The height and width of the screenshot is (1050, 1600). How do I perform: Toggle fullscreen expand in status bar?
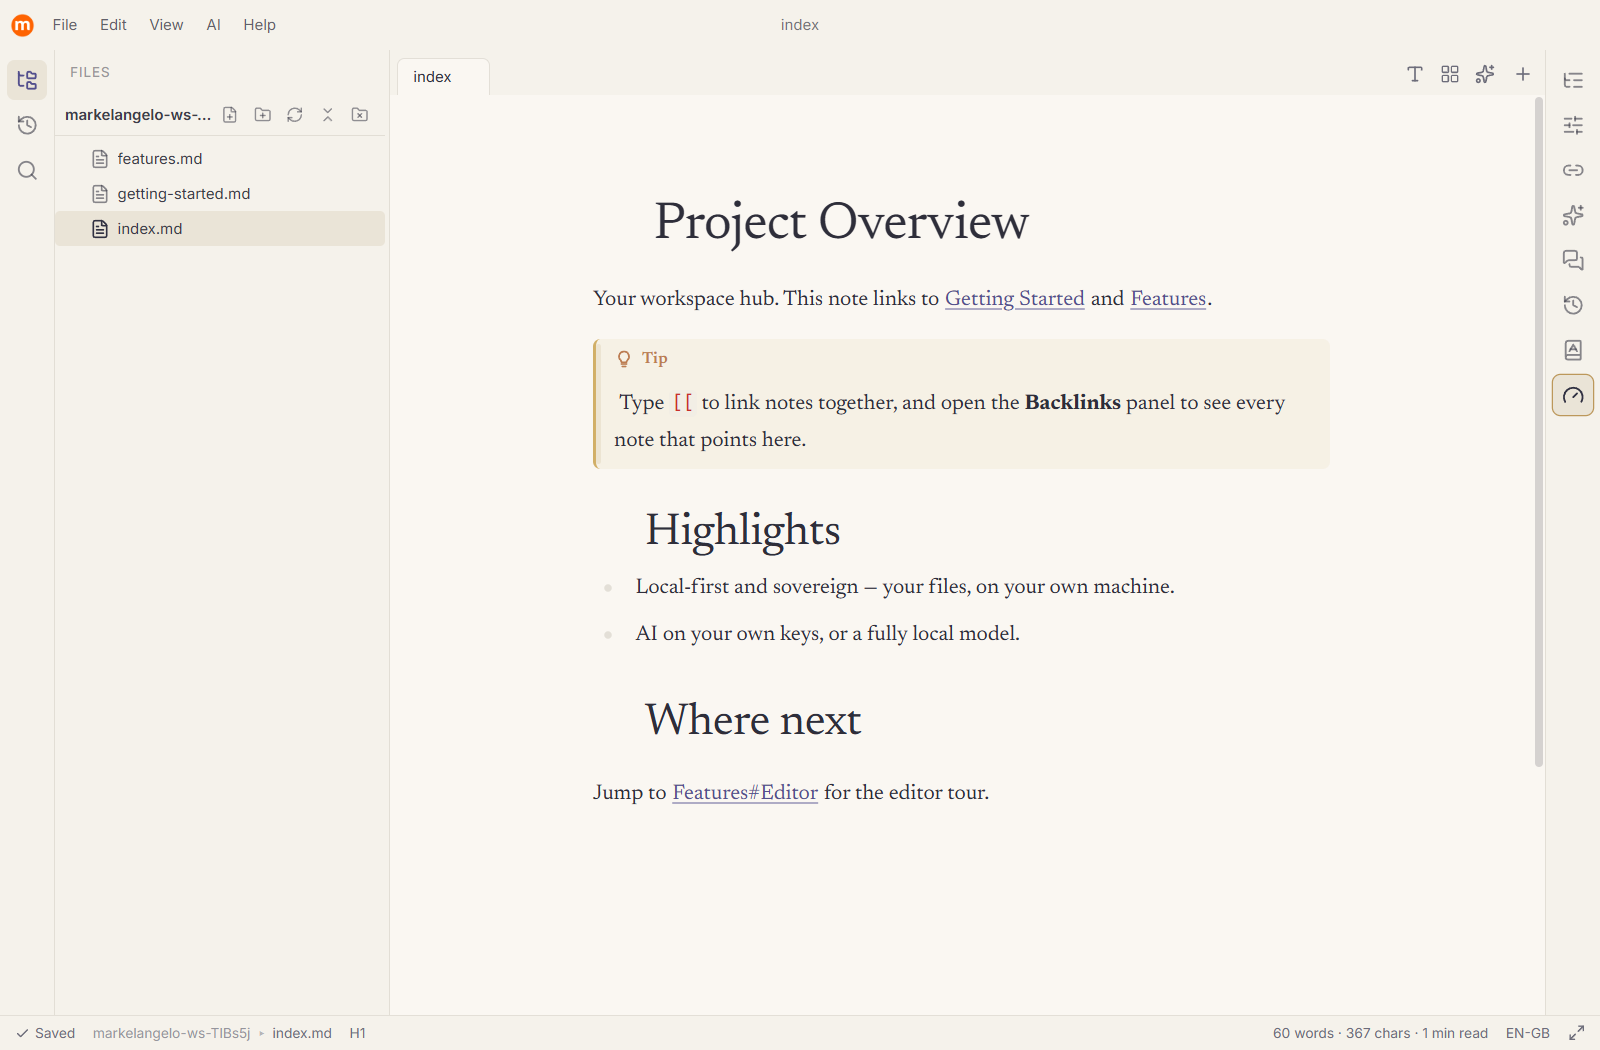1577,1033
